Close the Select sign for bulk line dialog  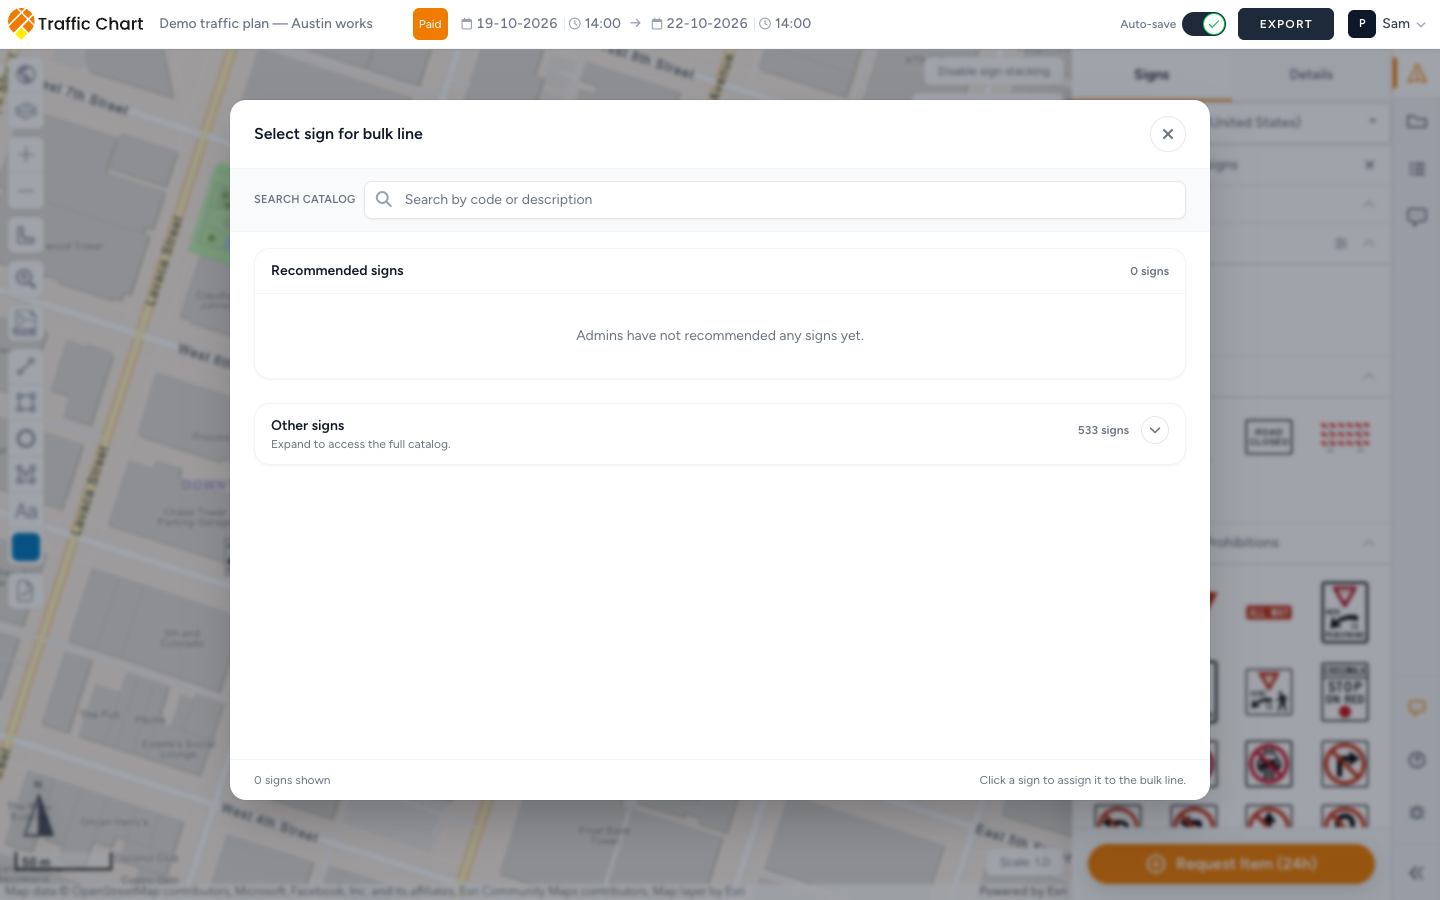coord(1168,134)
